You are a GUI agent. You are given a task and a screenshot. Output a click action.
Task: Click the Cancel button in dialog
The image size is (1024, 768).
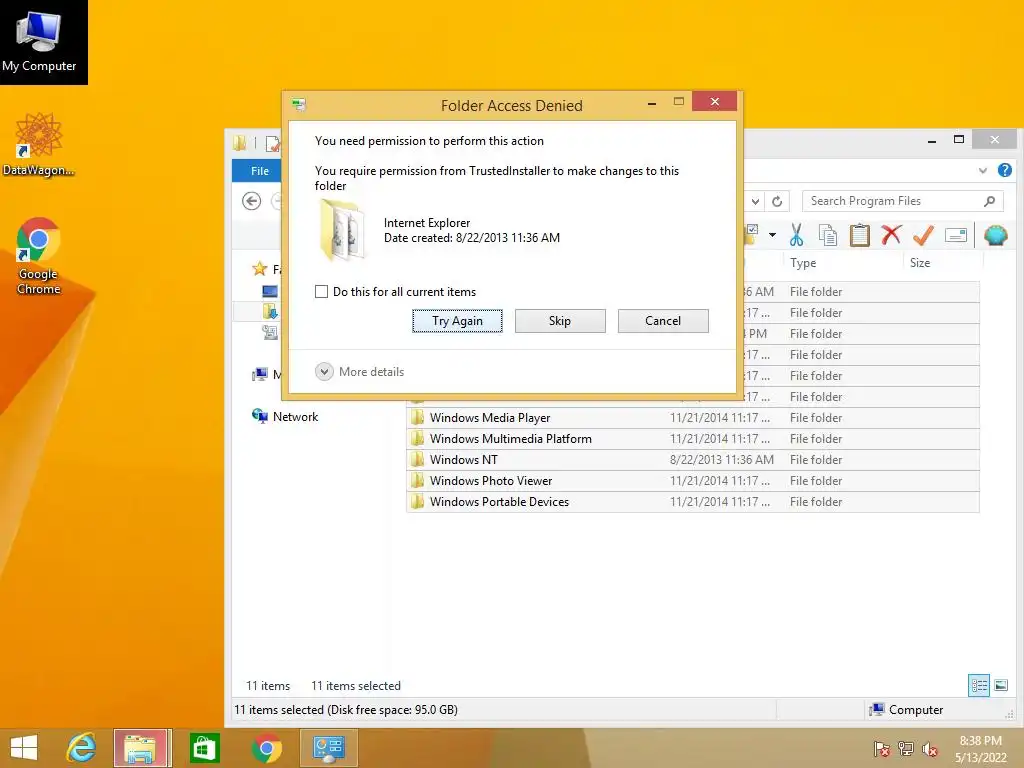click(663, 321)
